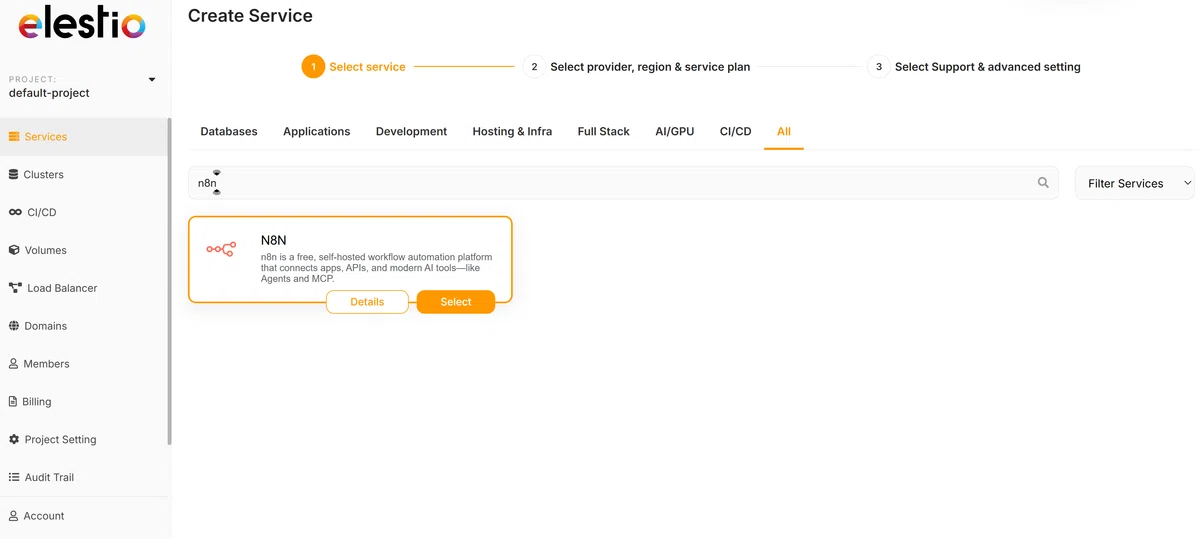Open the Filter Services dropdown
Image resolution: width=1200 pixels, height=539 pixels.
(x=1134, y=183)
